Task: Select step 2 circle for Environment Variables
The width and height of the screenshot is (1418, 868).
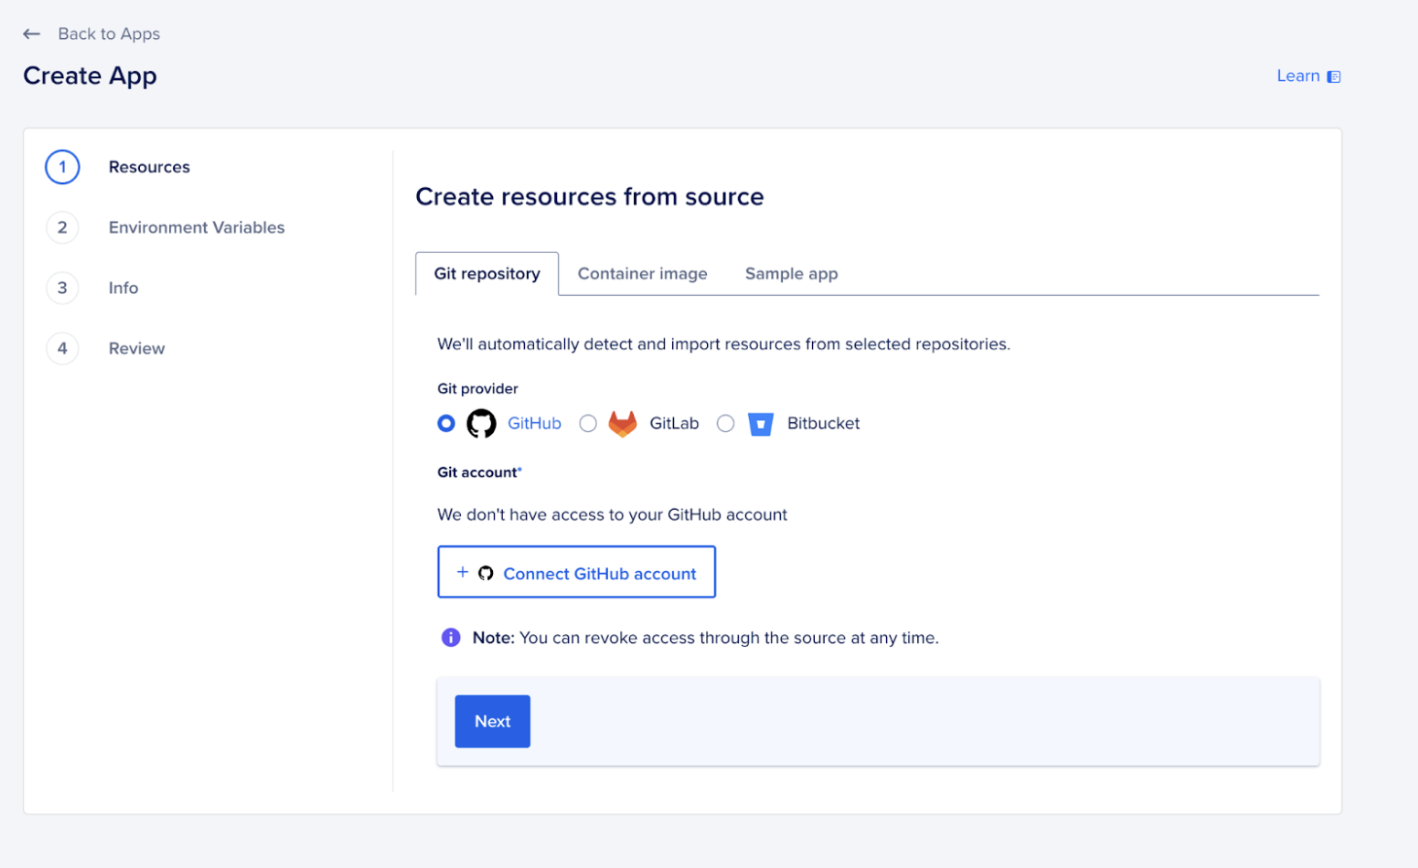Action: 62,227
